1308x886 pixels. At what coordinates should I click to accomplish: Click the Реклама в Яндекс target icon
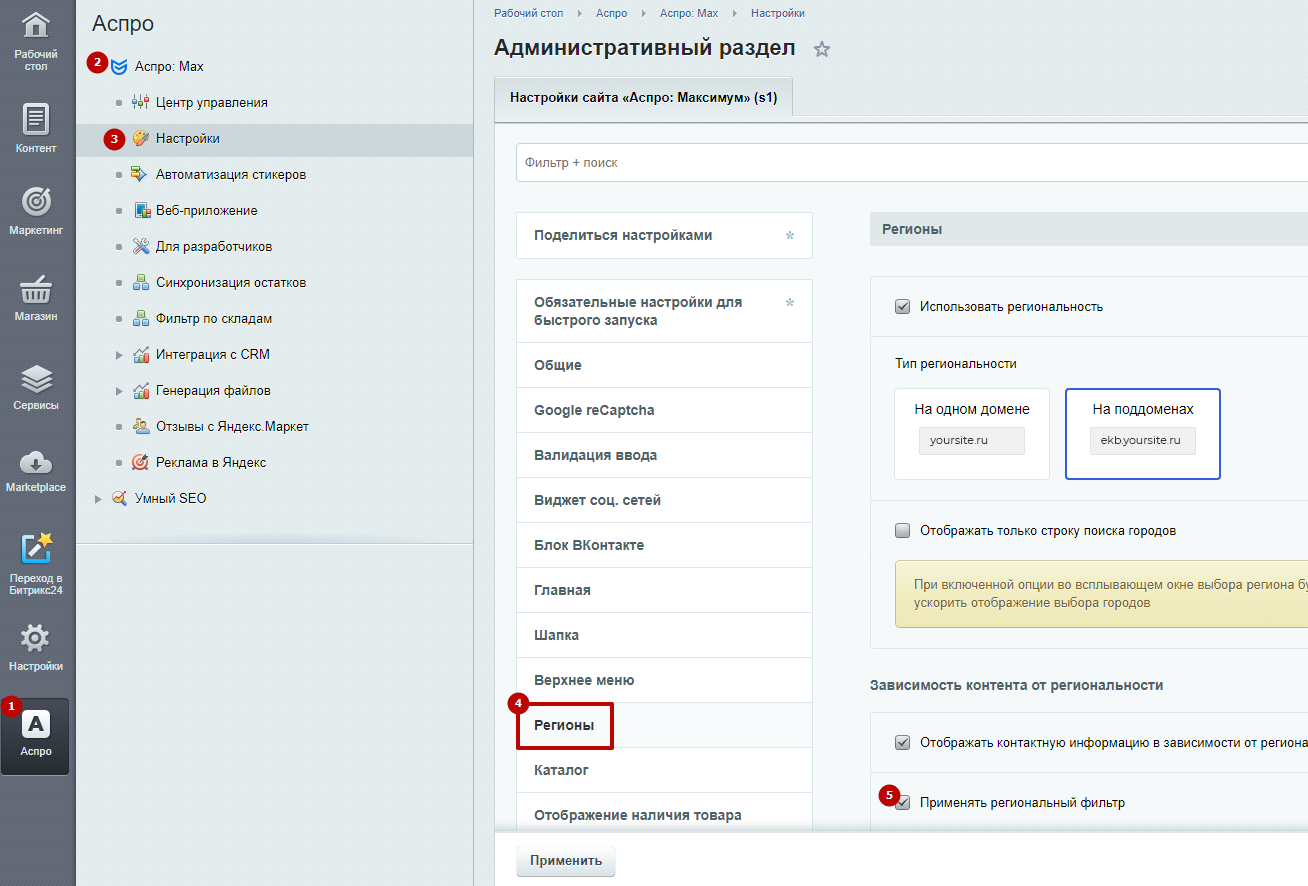[x=140, y=463]
